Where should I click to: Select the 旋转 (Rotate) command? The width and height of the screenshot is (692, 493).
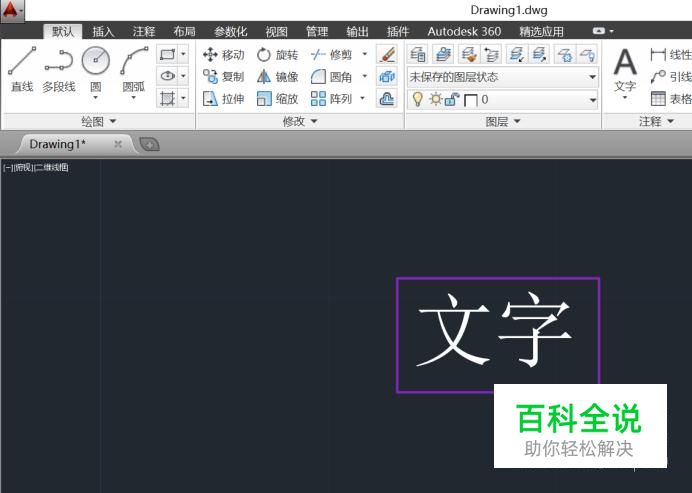[278, 55]
